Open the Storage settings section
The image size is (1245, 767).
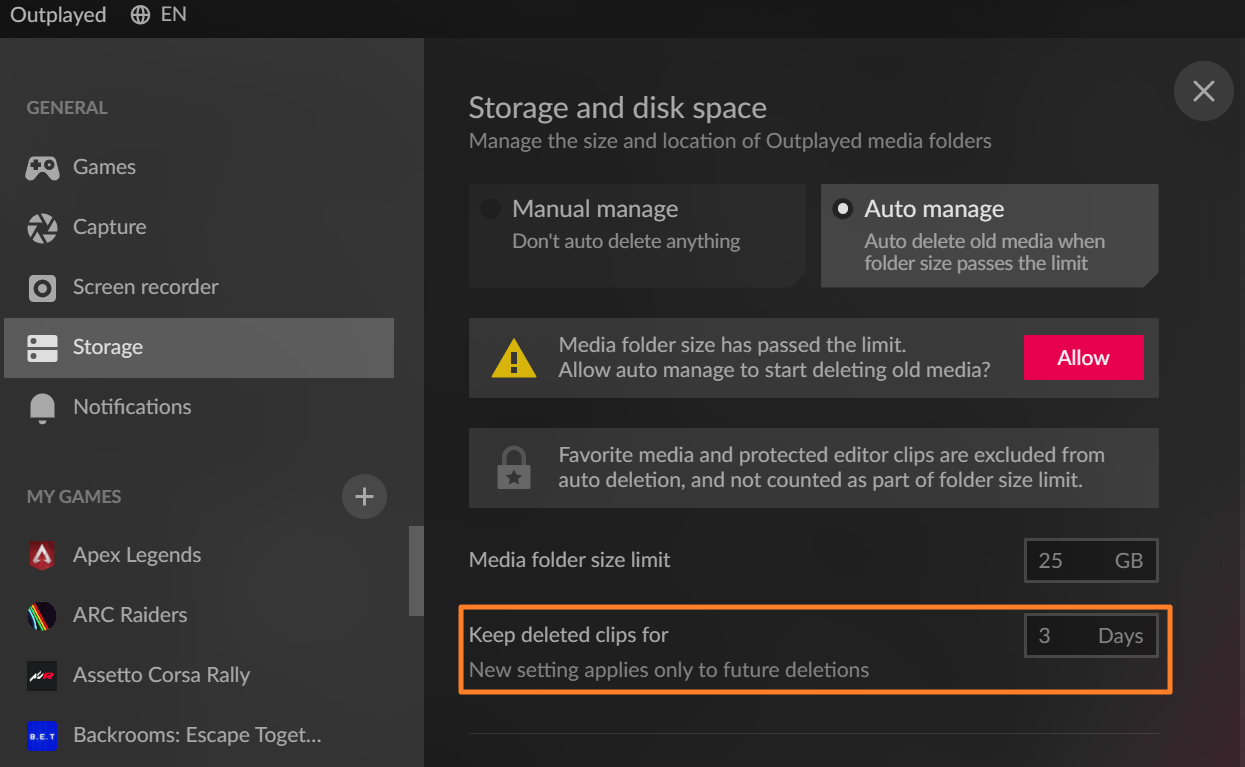[199, 348]
